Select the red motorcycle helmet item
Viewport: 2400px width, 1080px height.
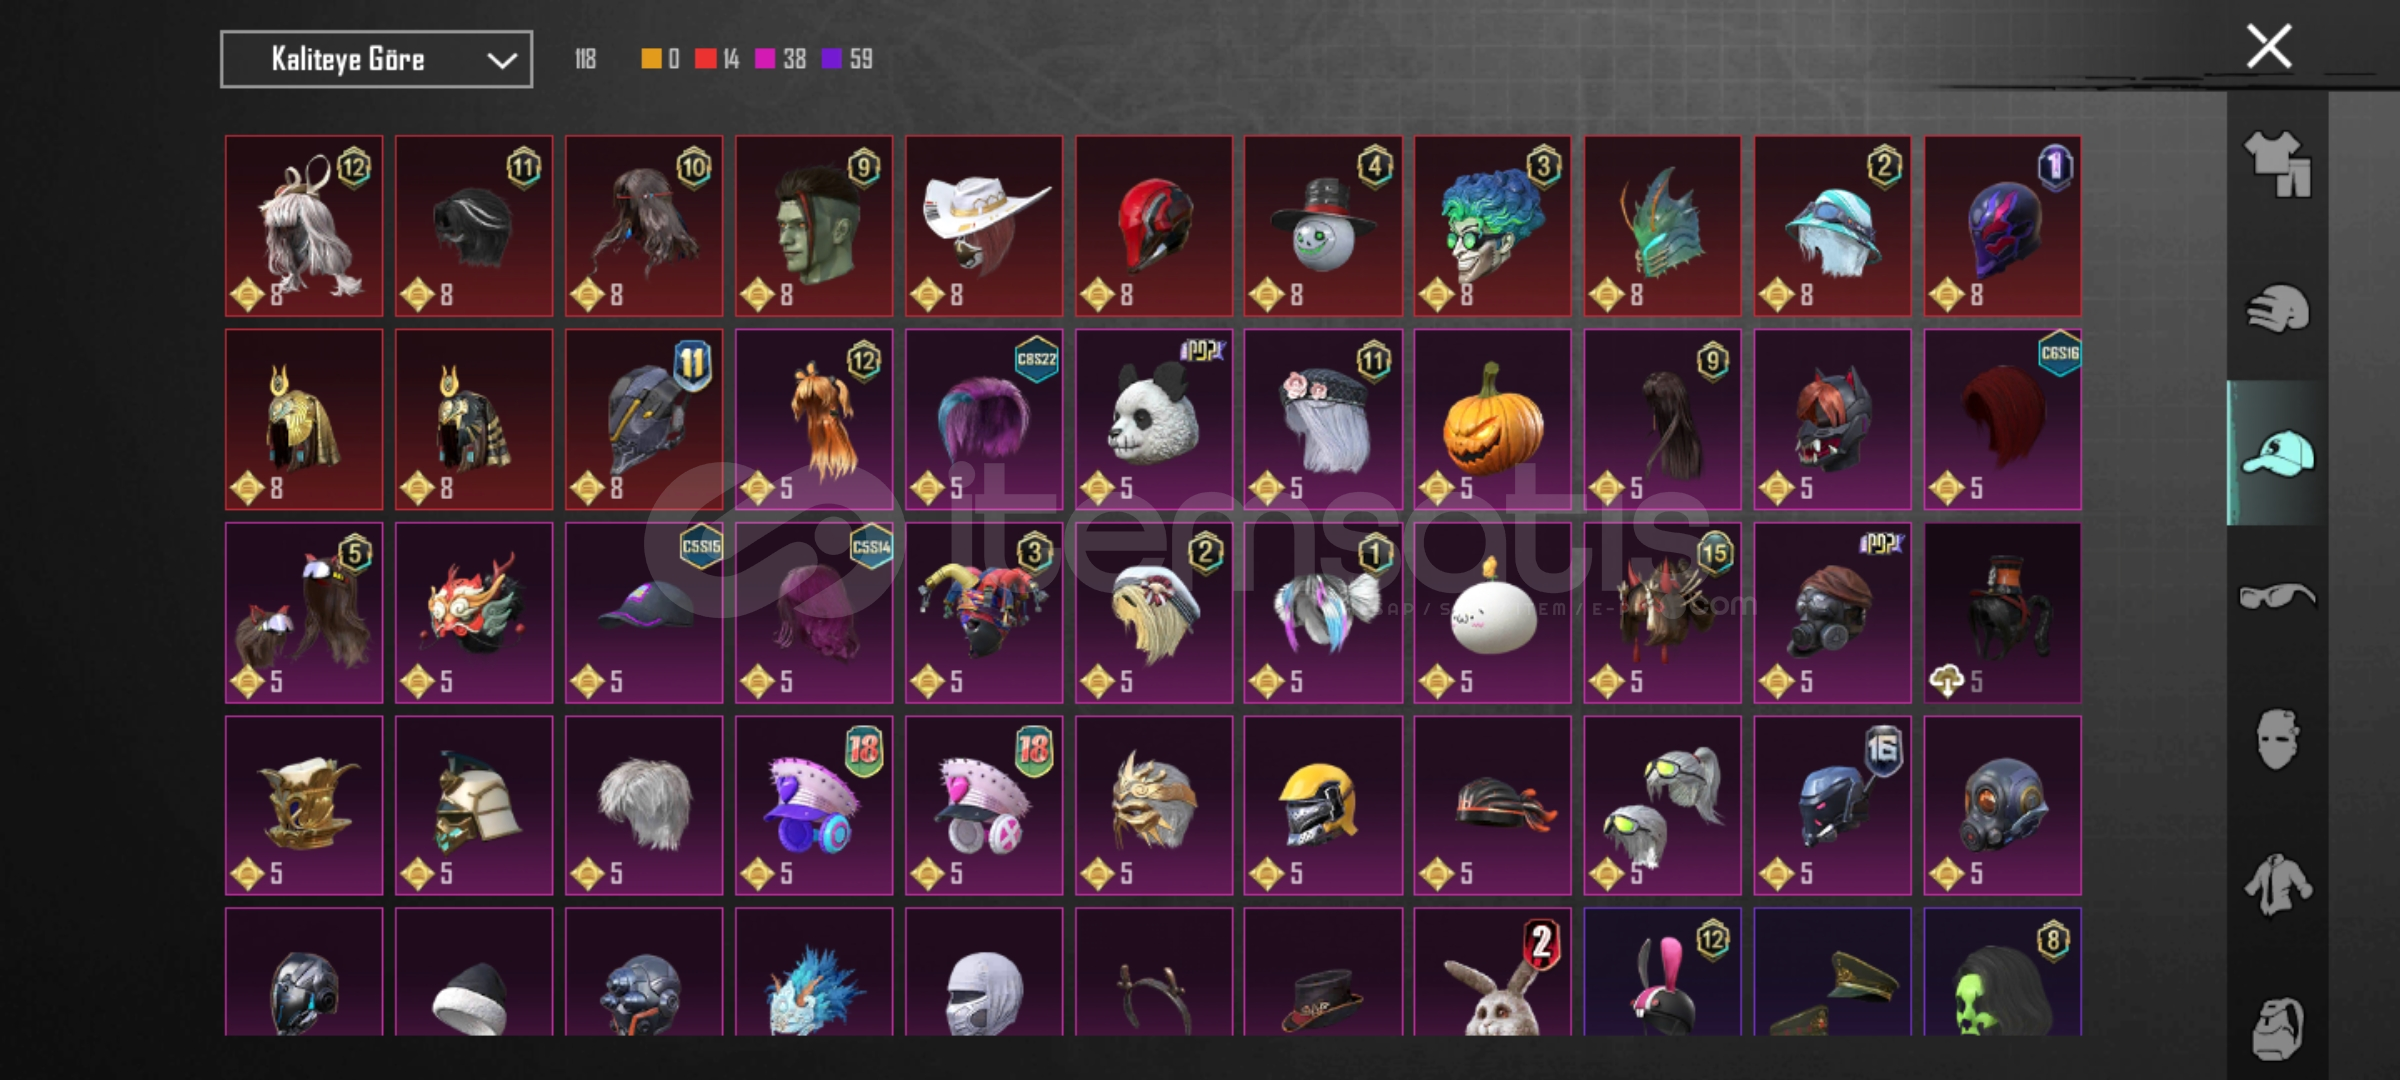[x=1153, y=226]
